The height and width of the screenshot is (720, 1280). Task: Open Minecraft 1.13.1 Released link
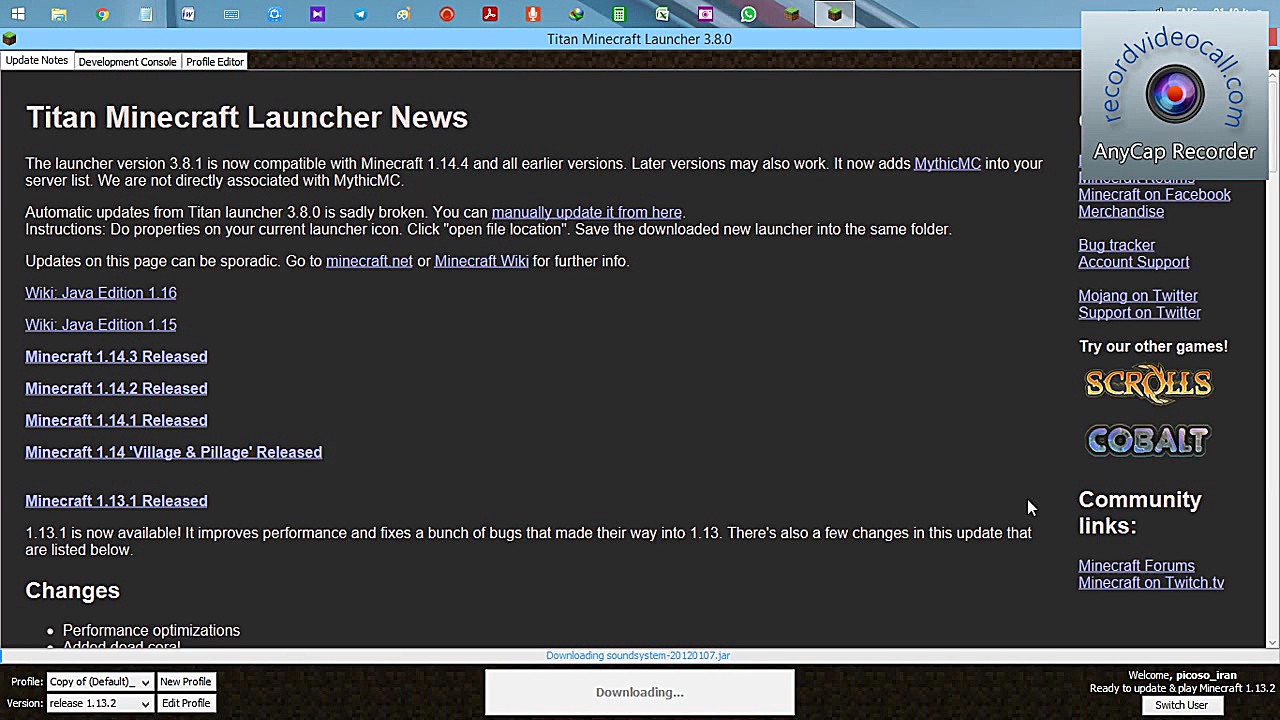coord(116,501)
